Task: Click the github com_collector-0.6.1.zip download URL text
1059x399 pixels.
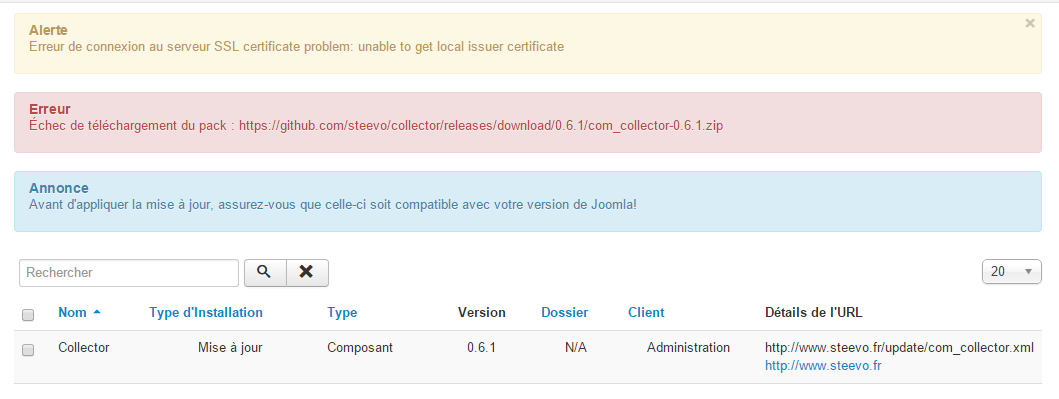Action: 482,126
